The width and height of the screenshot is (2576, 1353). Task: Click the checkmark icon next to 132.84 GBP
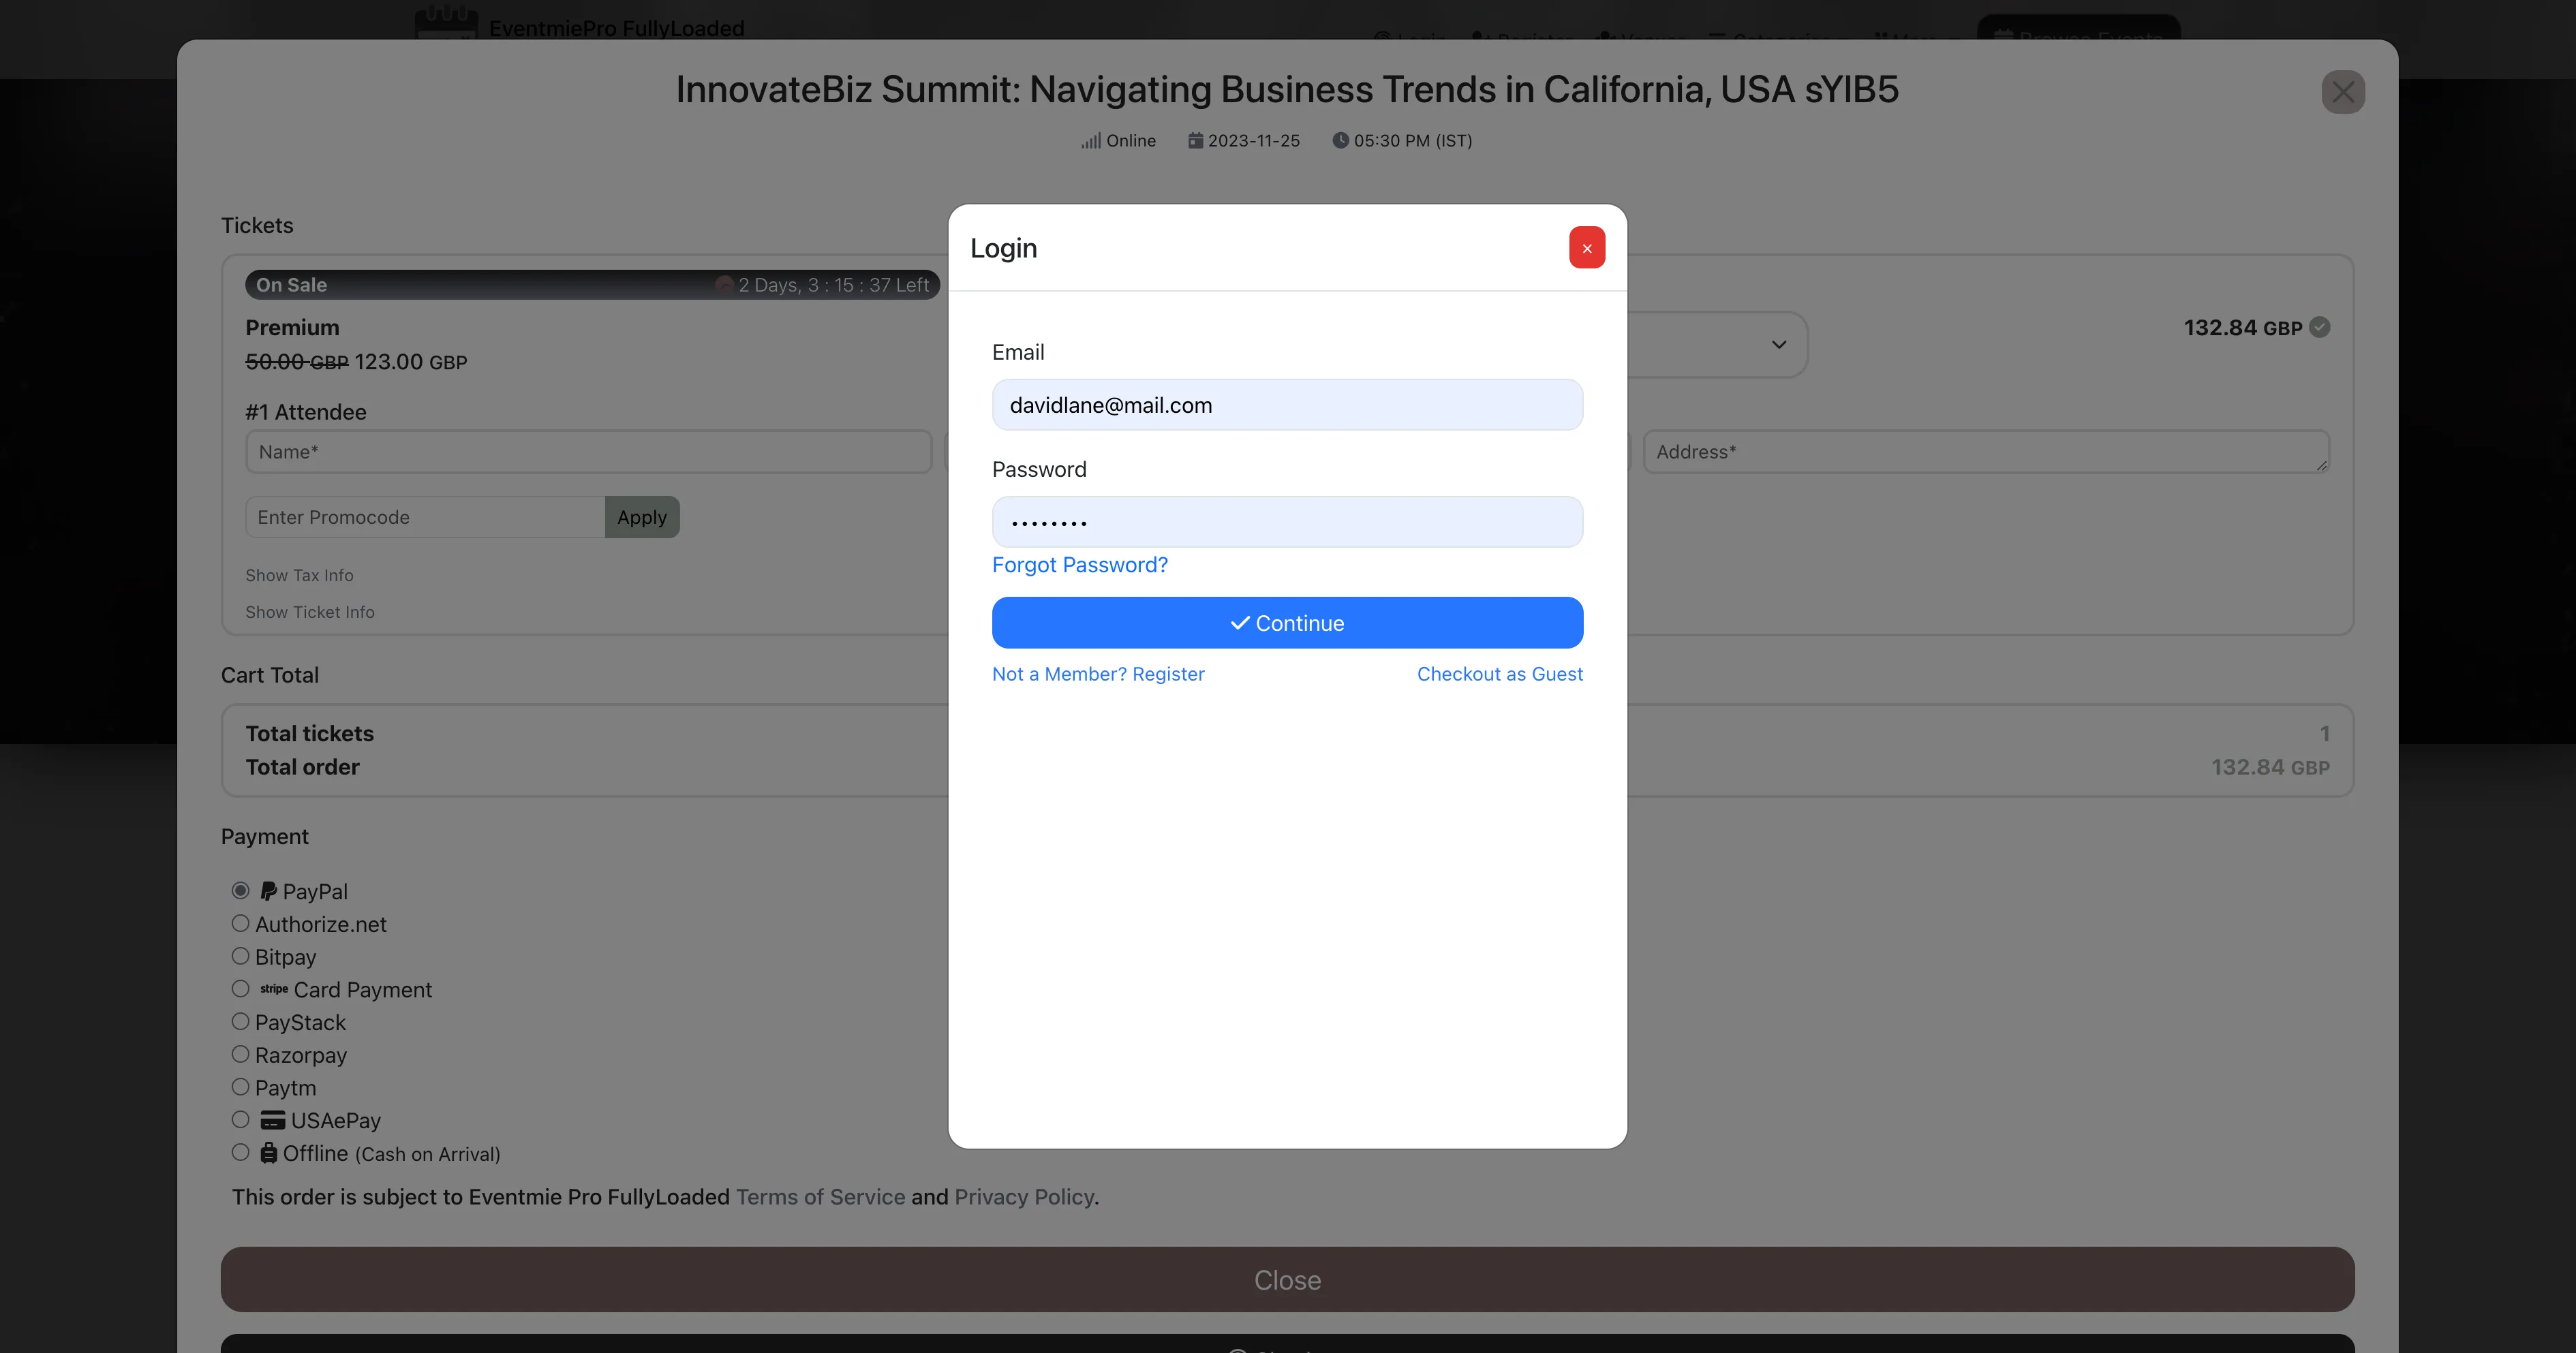(x=2320, y=327)
